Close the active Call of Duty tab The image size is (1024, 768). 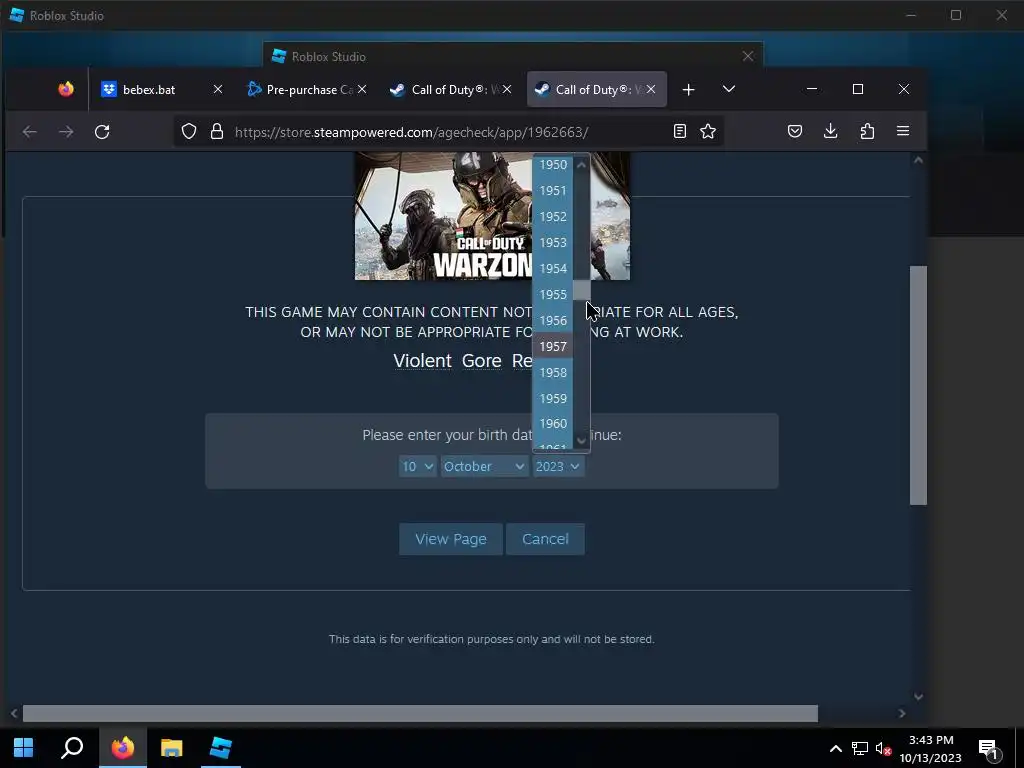[x=651, y=89]
